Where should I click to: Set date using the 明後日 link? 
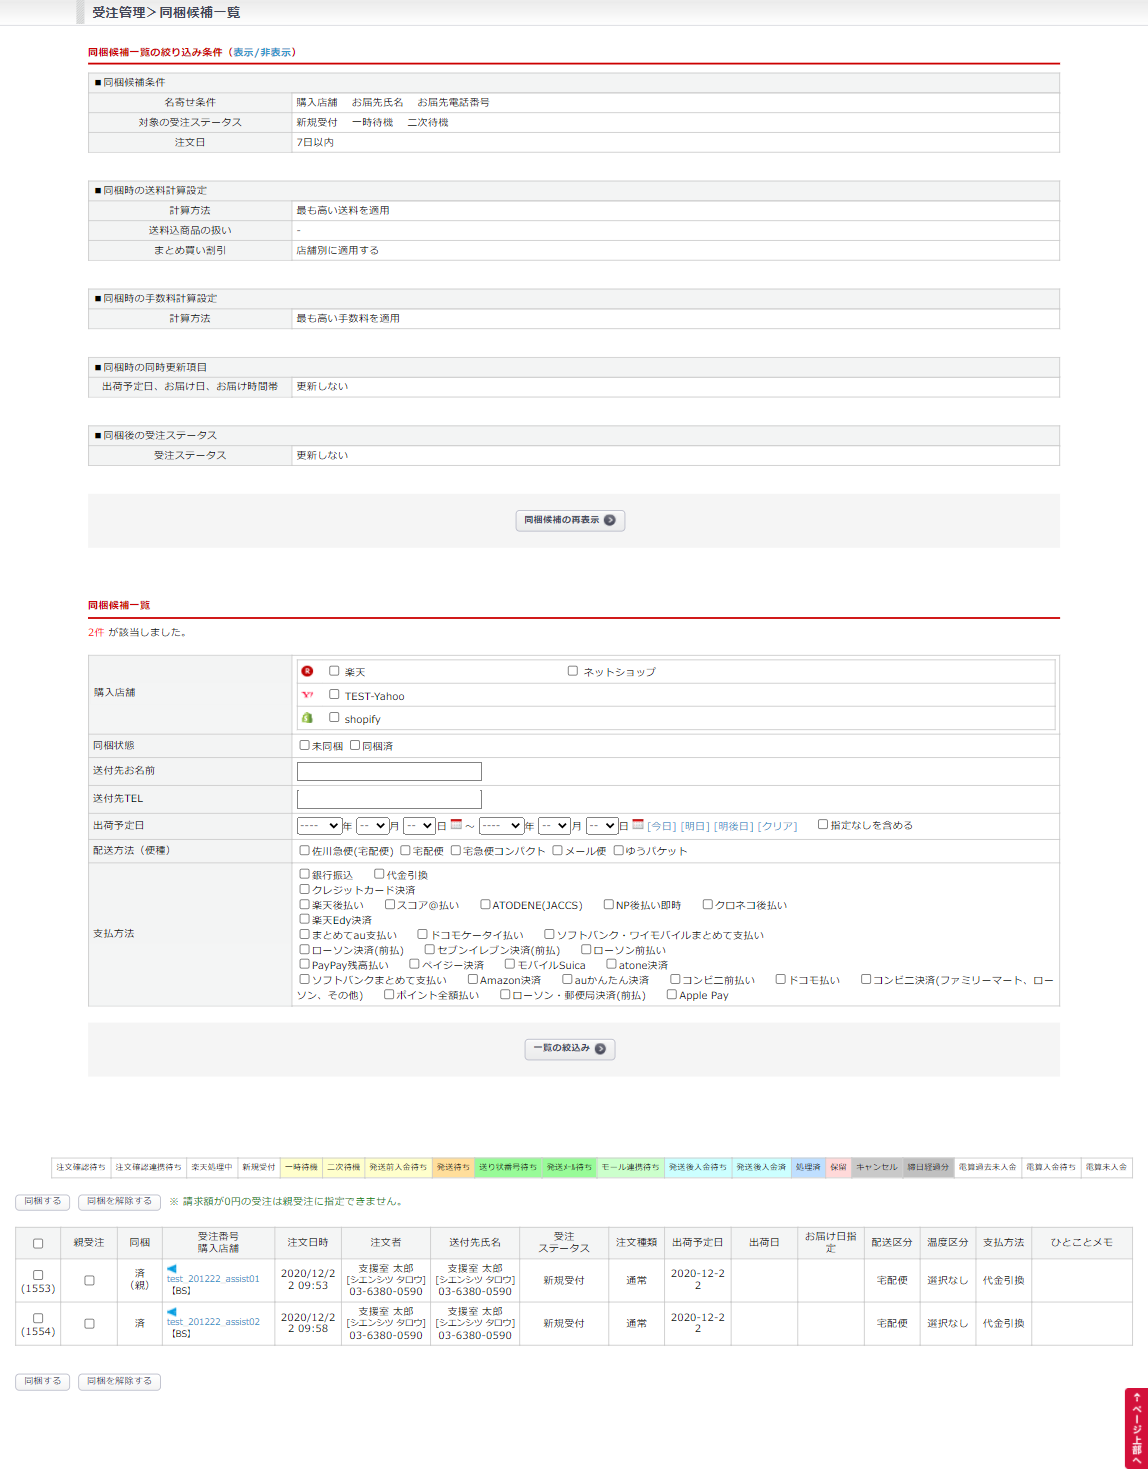click(x=734, y=826)
